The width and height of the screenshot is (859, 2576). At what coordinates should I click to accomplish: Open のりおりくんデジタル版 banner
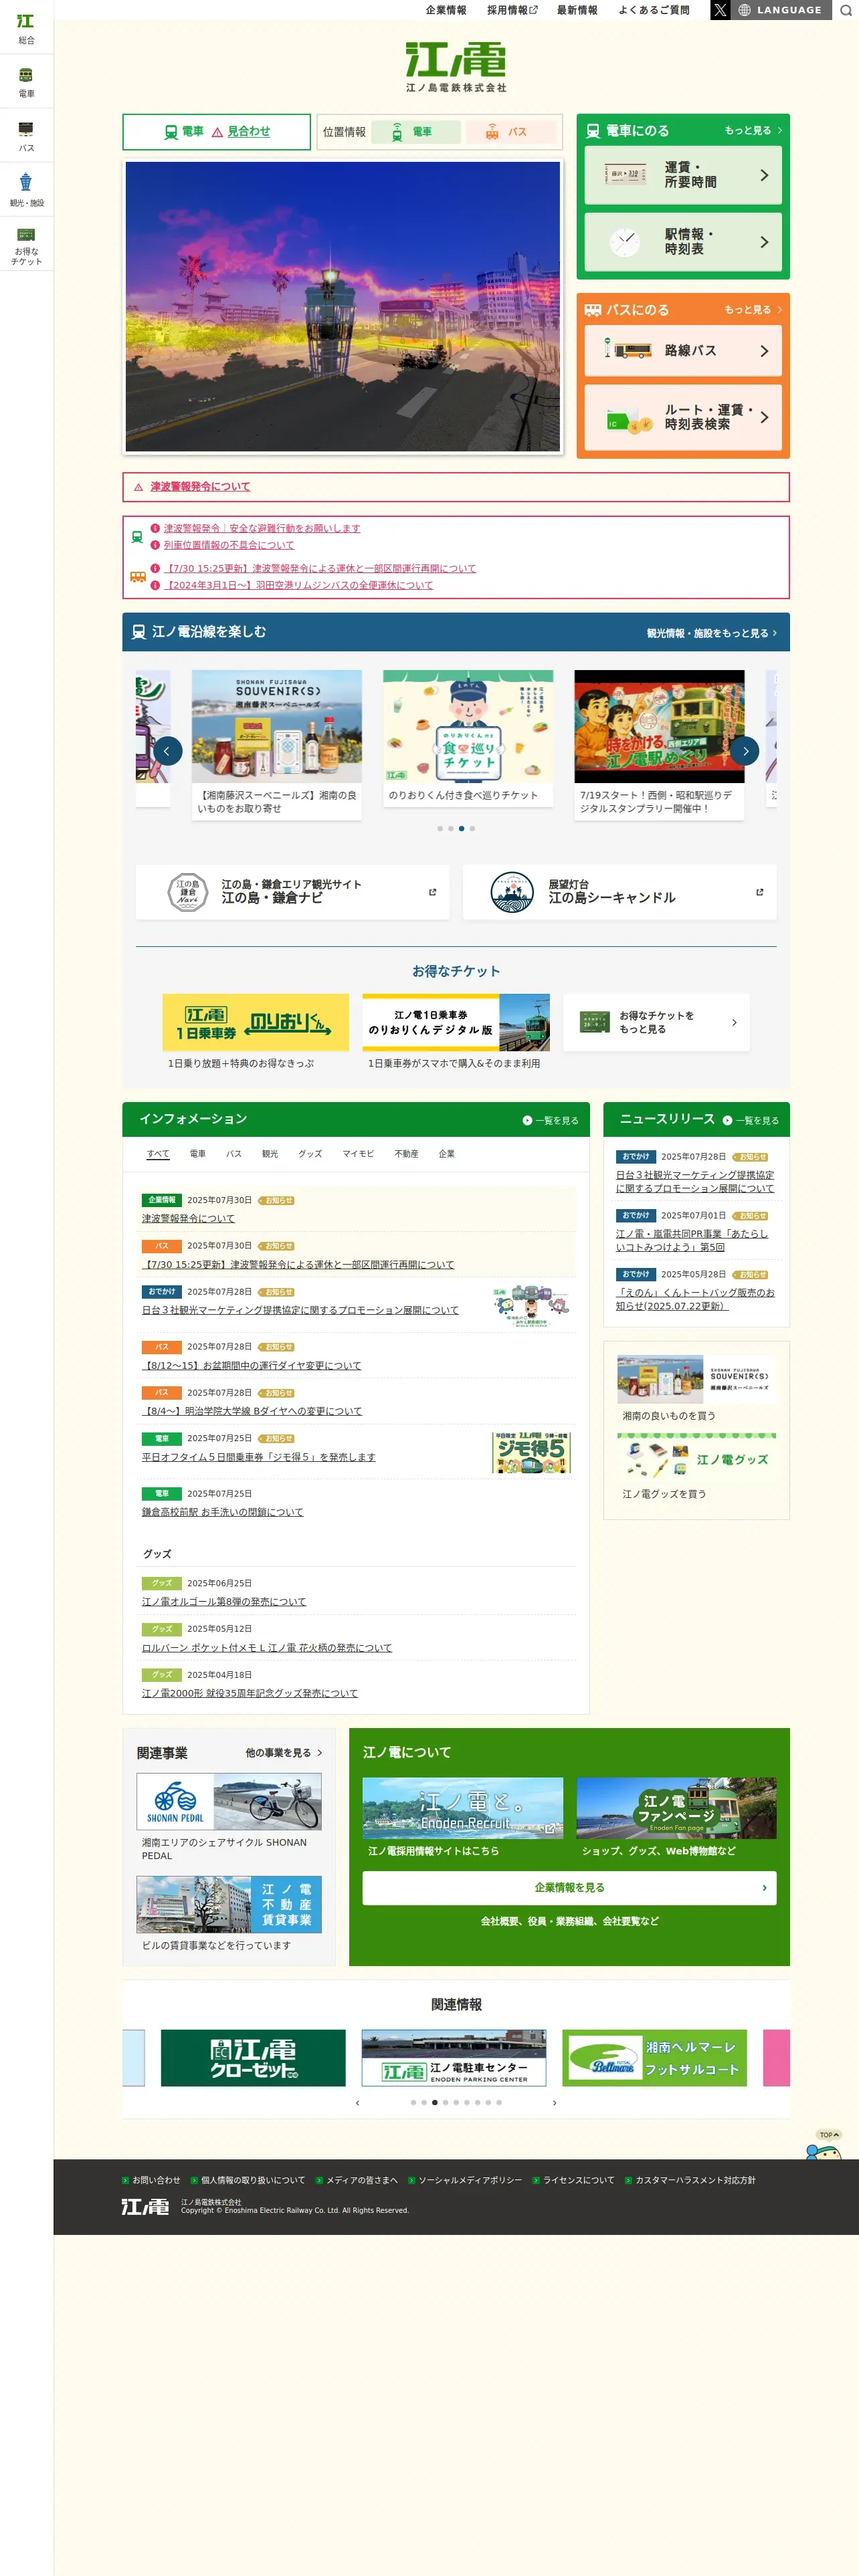pos(456,1022)
